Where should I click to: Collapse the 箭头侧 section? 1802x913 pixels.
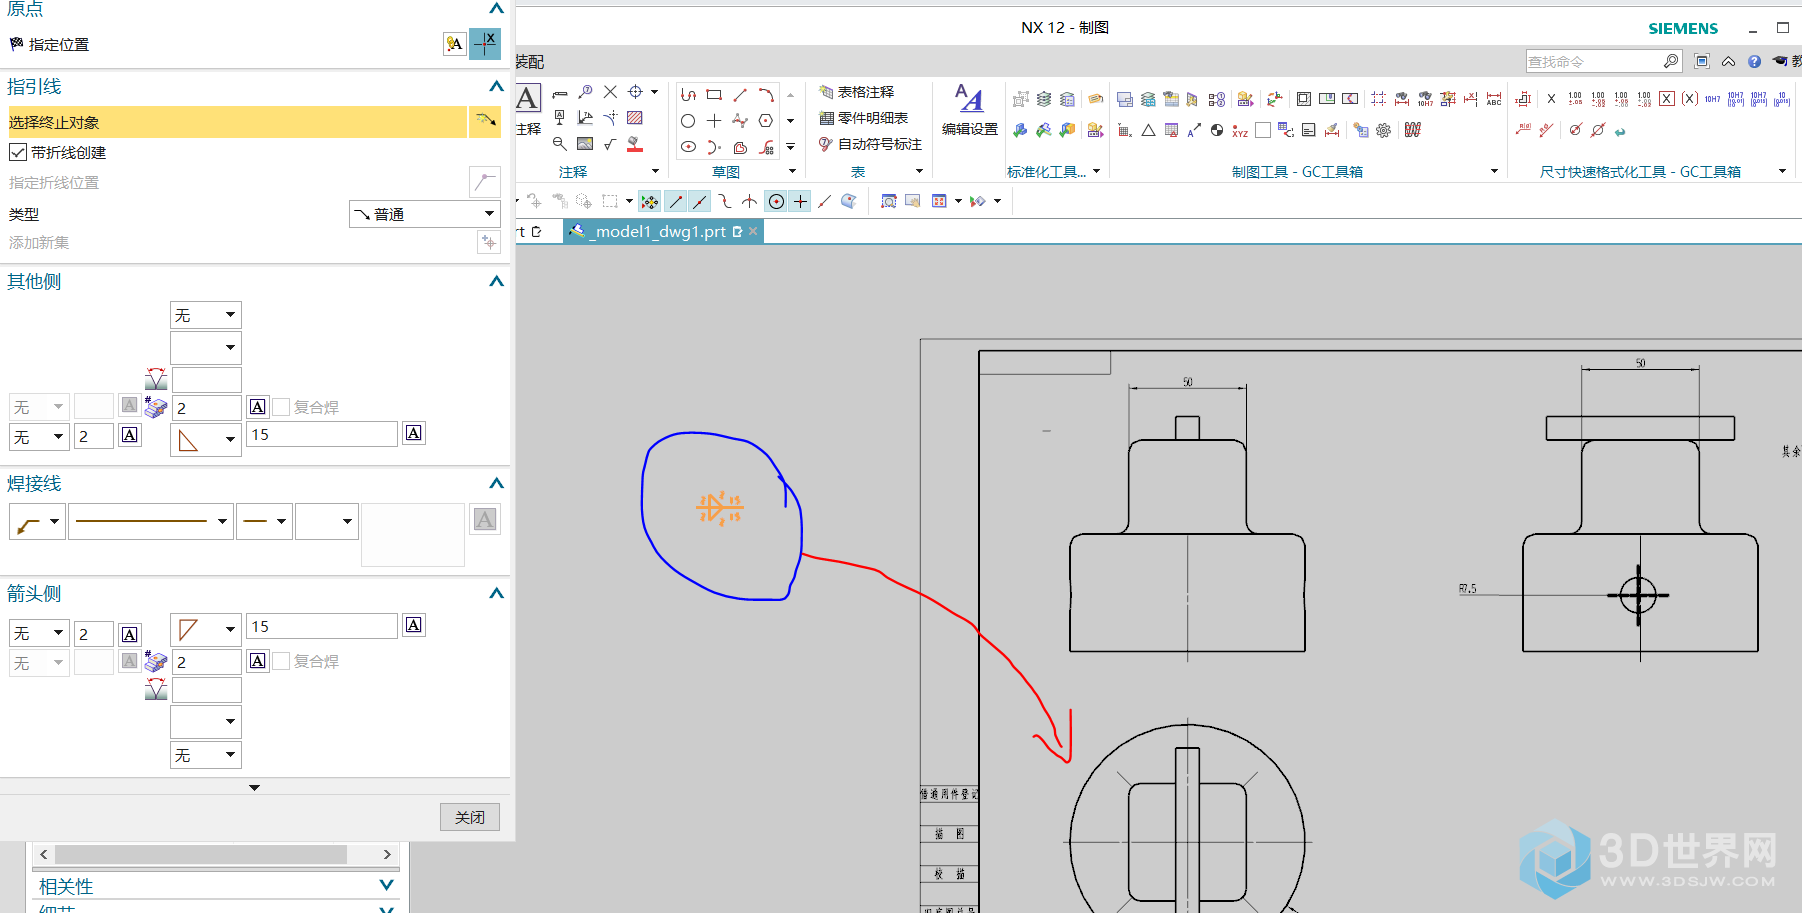tap(496, 593)
